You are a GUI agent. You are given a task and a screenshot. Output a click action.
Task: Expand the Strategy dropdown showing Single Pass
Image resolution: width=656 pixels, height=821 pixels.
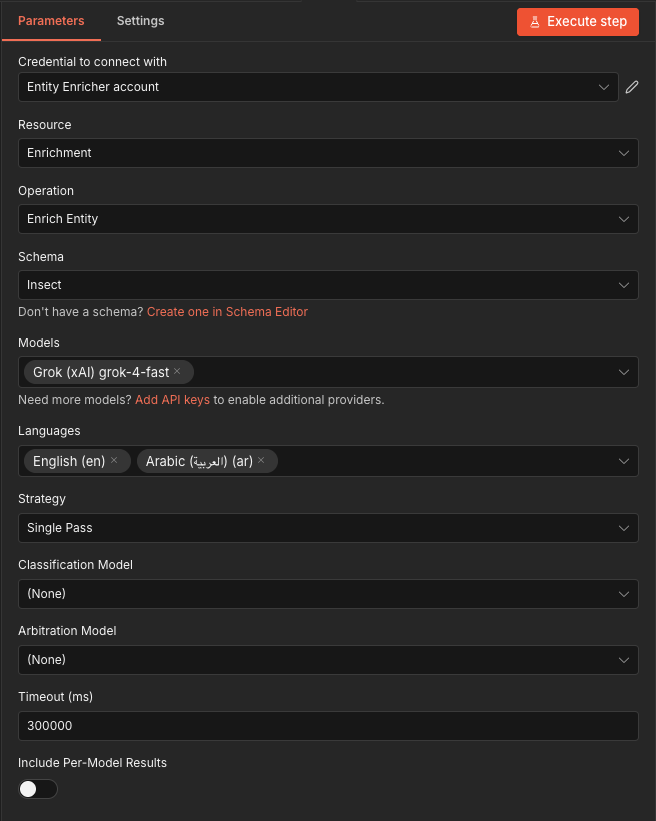[328, 527]
